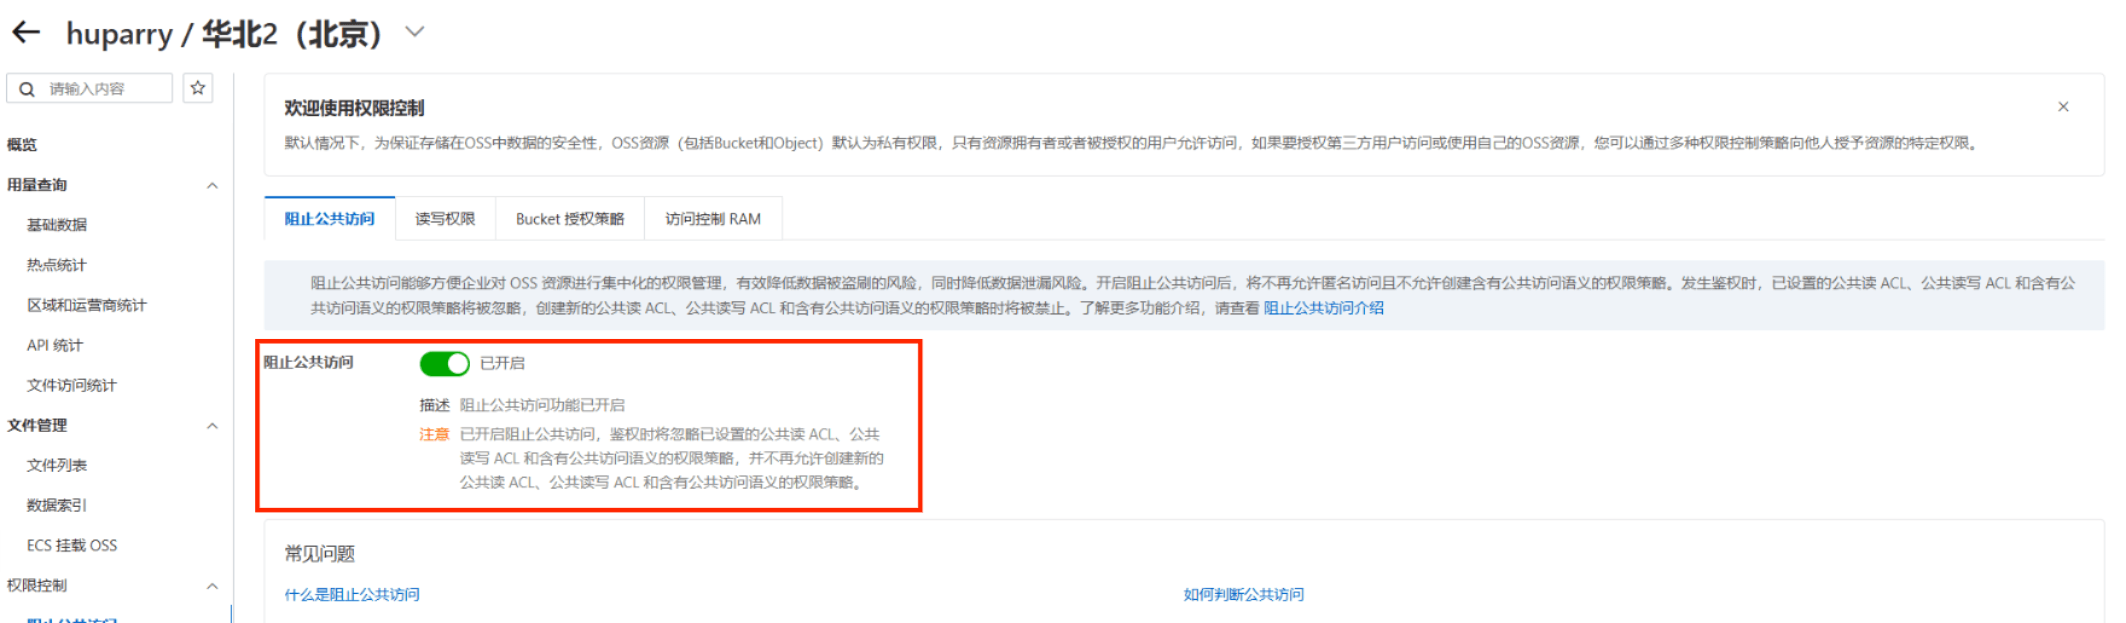Open the bucket region dropdown chevron
The image size is (2126, 623).
(x=415, y=32)
